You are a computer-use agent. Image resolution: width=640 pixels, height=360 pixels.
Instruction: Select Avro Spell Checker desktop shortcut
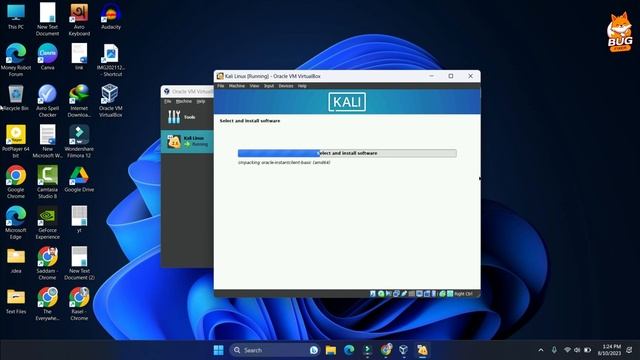47,100
